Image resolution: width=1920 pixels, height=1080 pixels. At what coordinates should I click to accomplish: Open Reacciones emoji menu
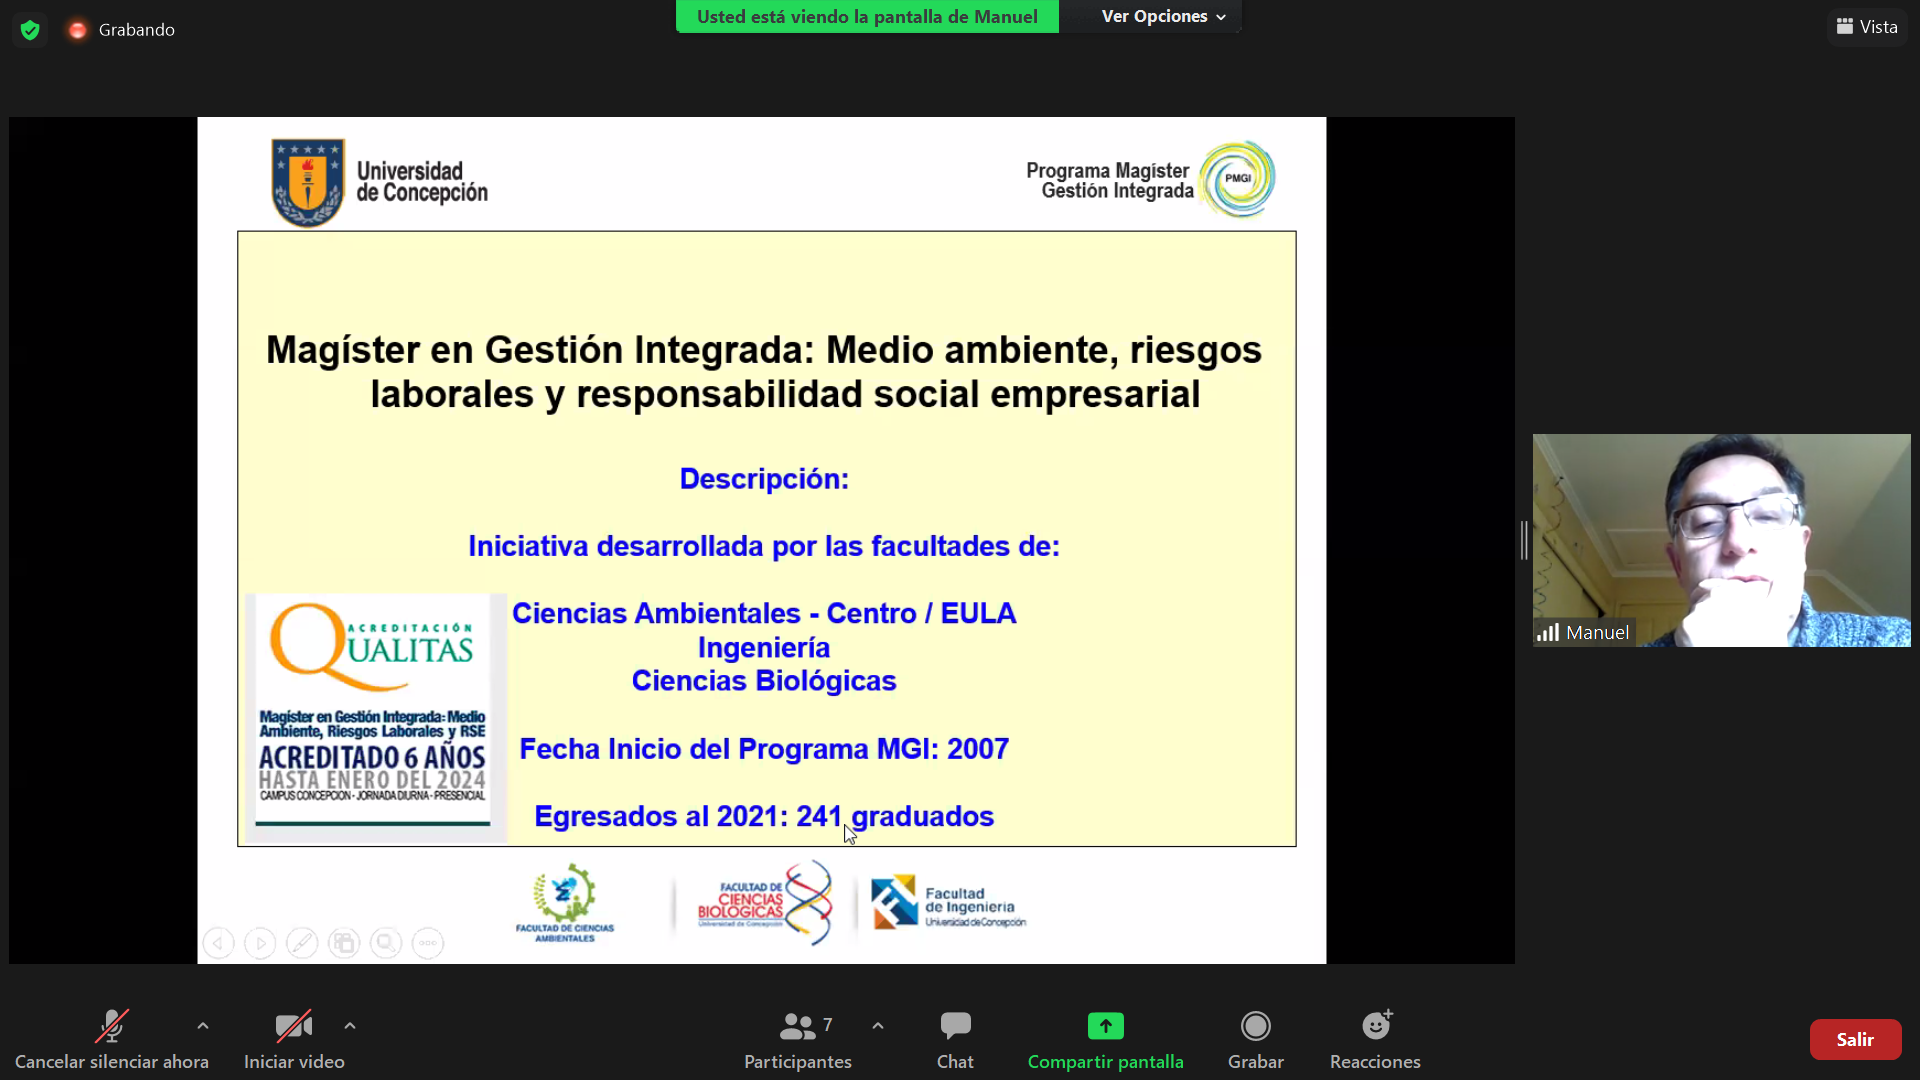click(1375, 1040)
